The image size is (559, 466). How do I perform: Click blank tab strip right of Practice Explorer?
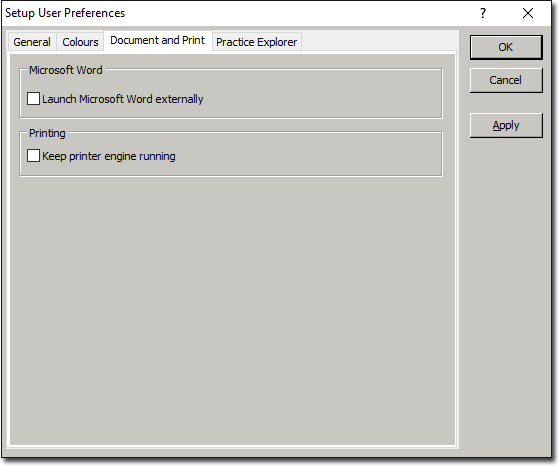click(380, 42)
